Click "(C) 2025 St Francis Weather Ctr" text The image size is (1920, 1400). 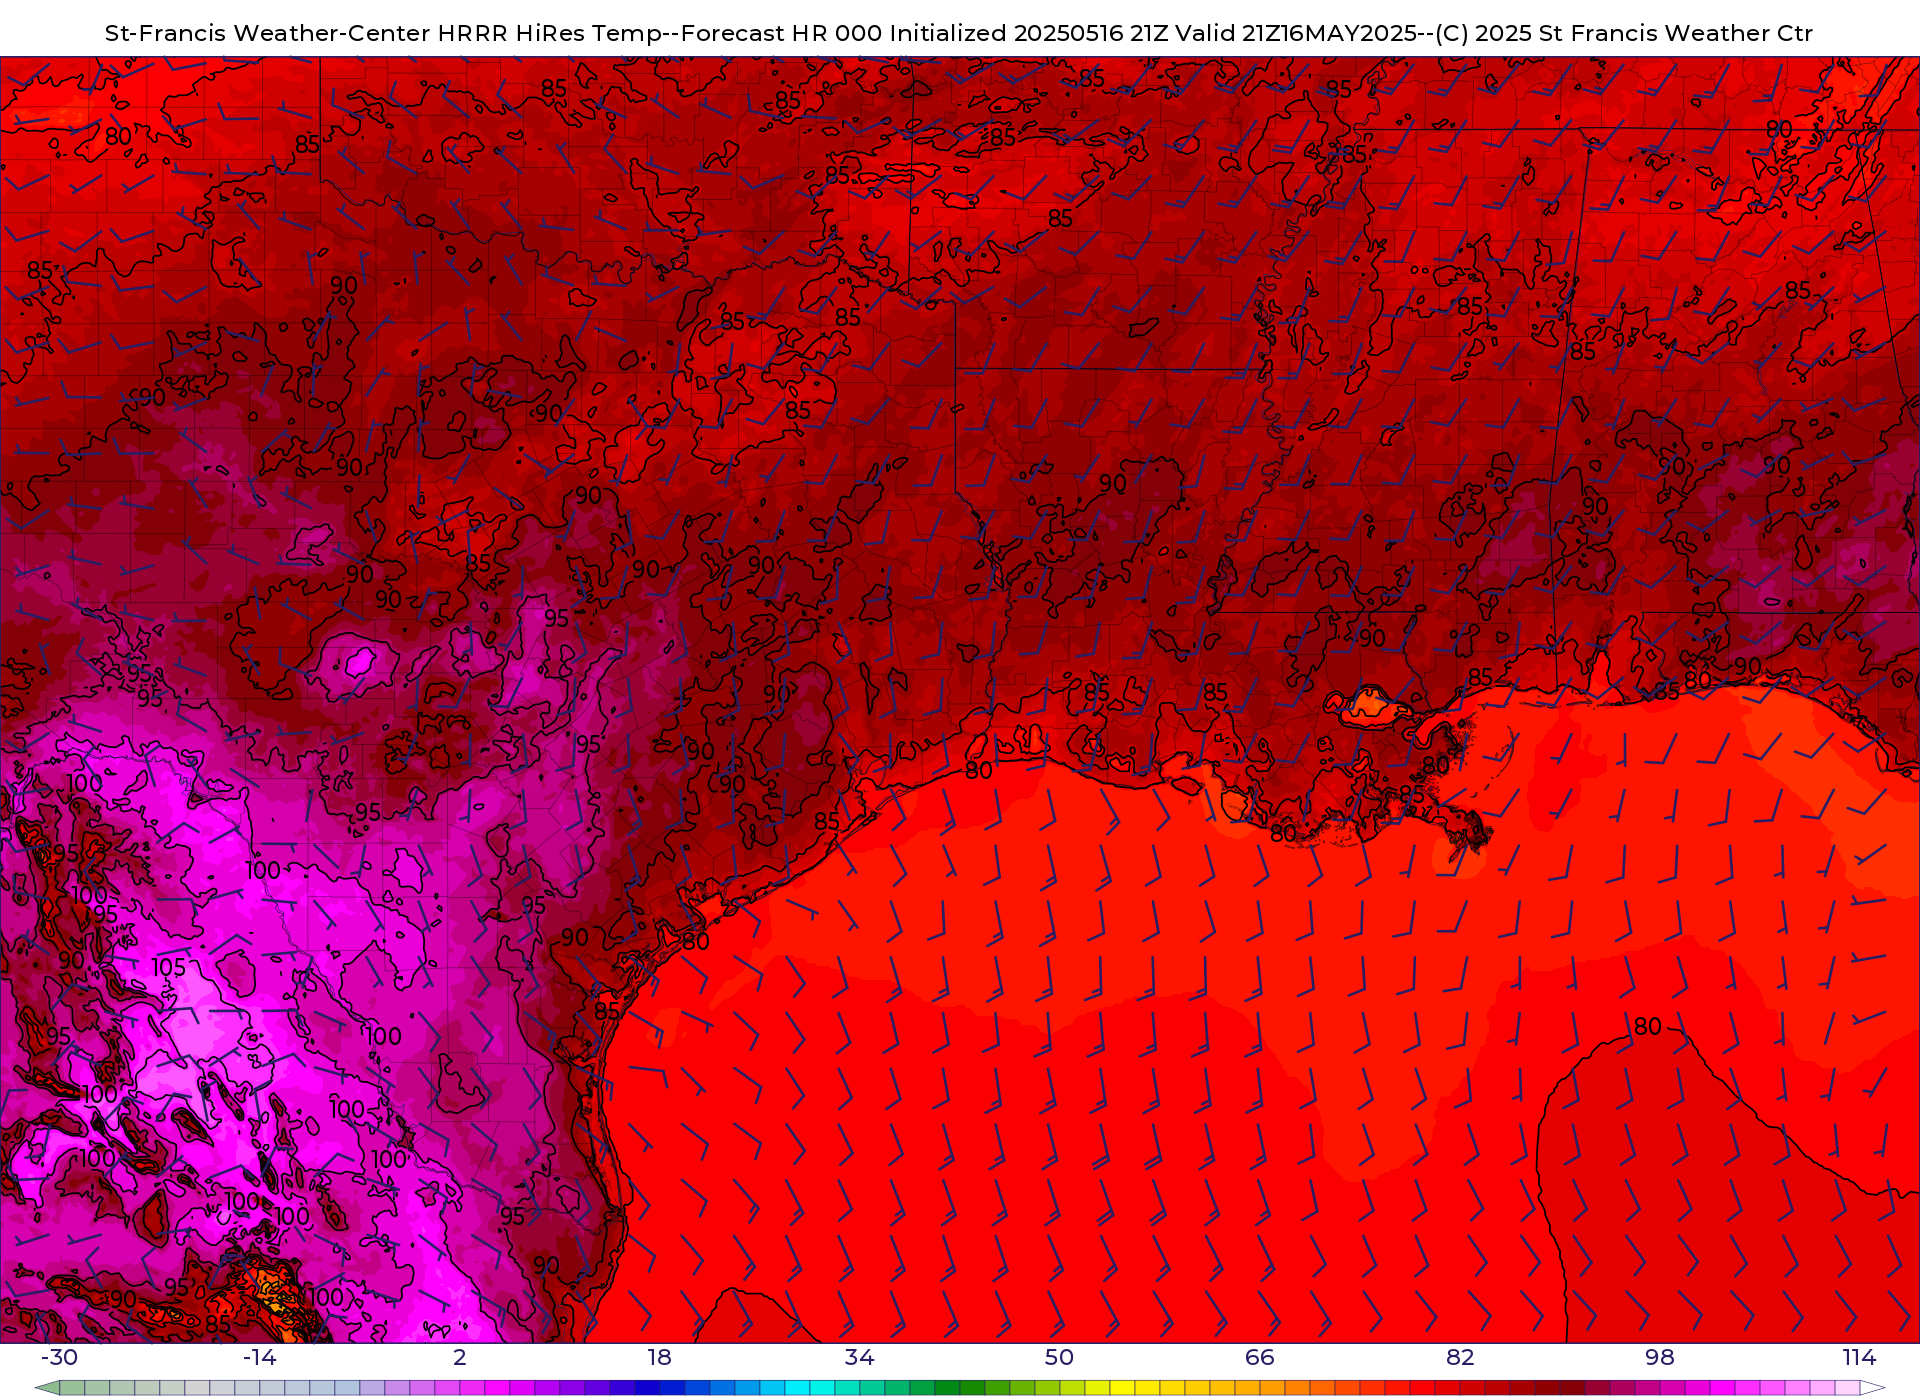(x=1624, y=33)
